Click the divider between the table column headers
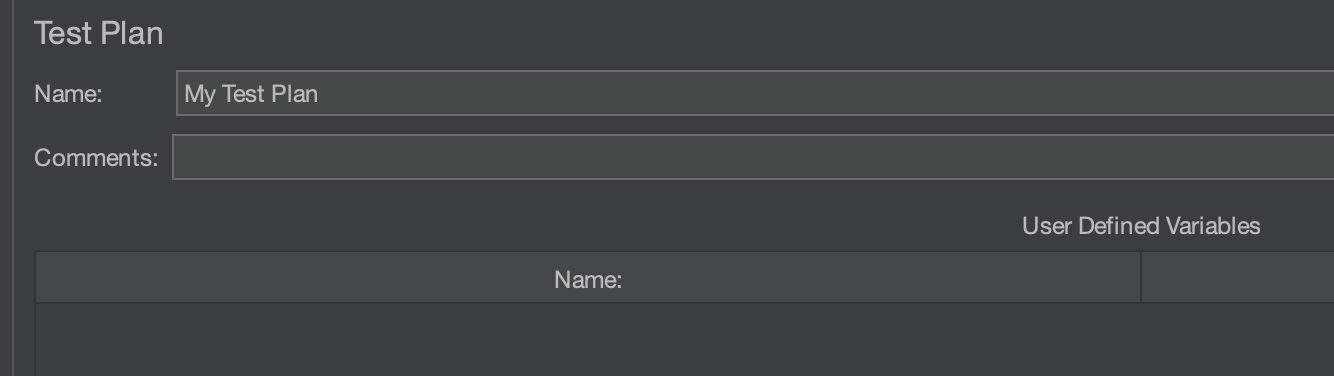1334x376 pixels. click(x=1141, y=277)
